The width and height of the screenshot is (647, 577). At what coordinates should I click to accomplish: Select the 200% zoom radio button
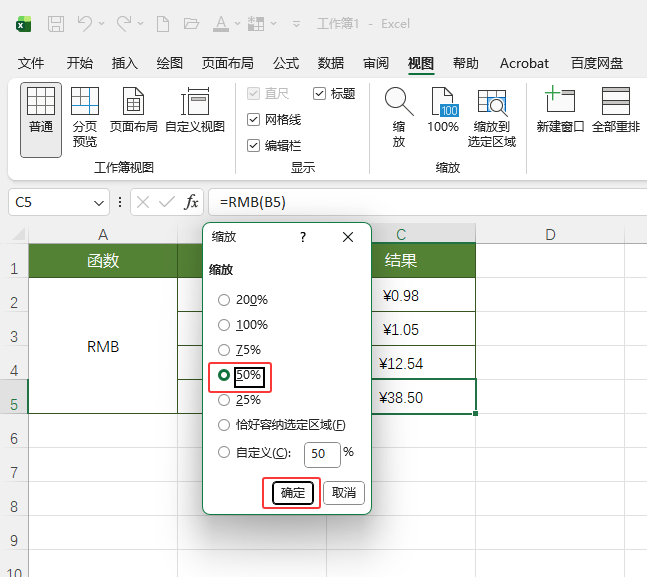click(224, 300)
